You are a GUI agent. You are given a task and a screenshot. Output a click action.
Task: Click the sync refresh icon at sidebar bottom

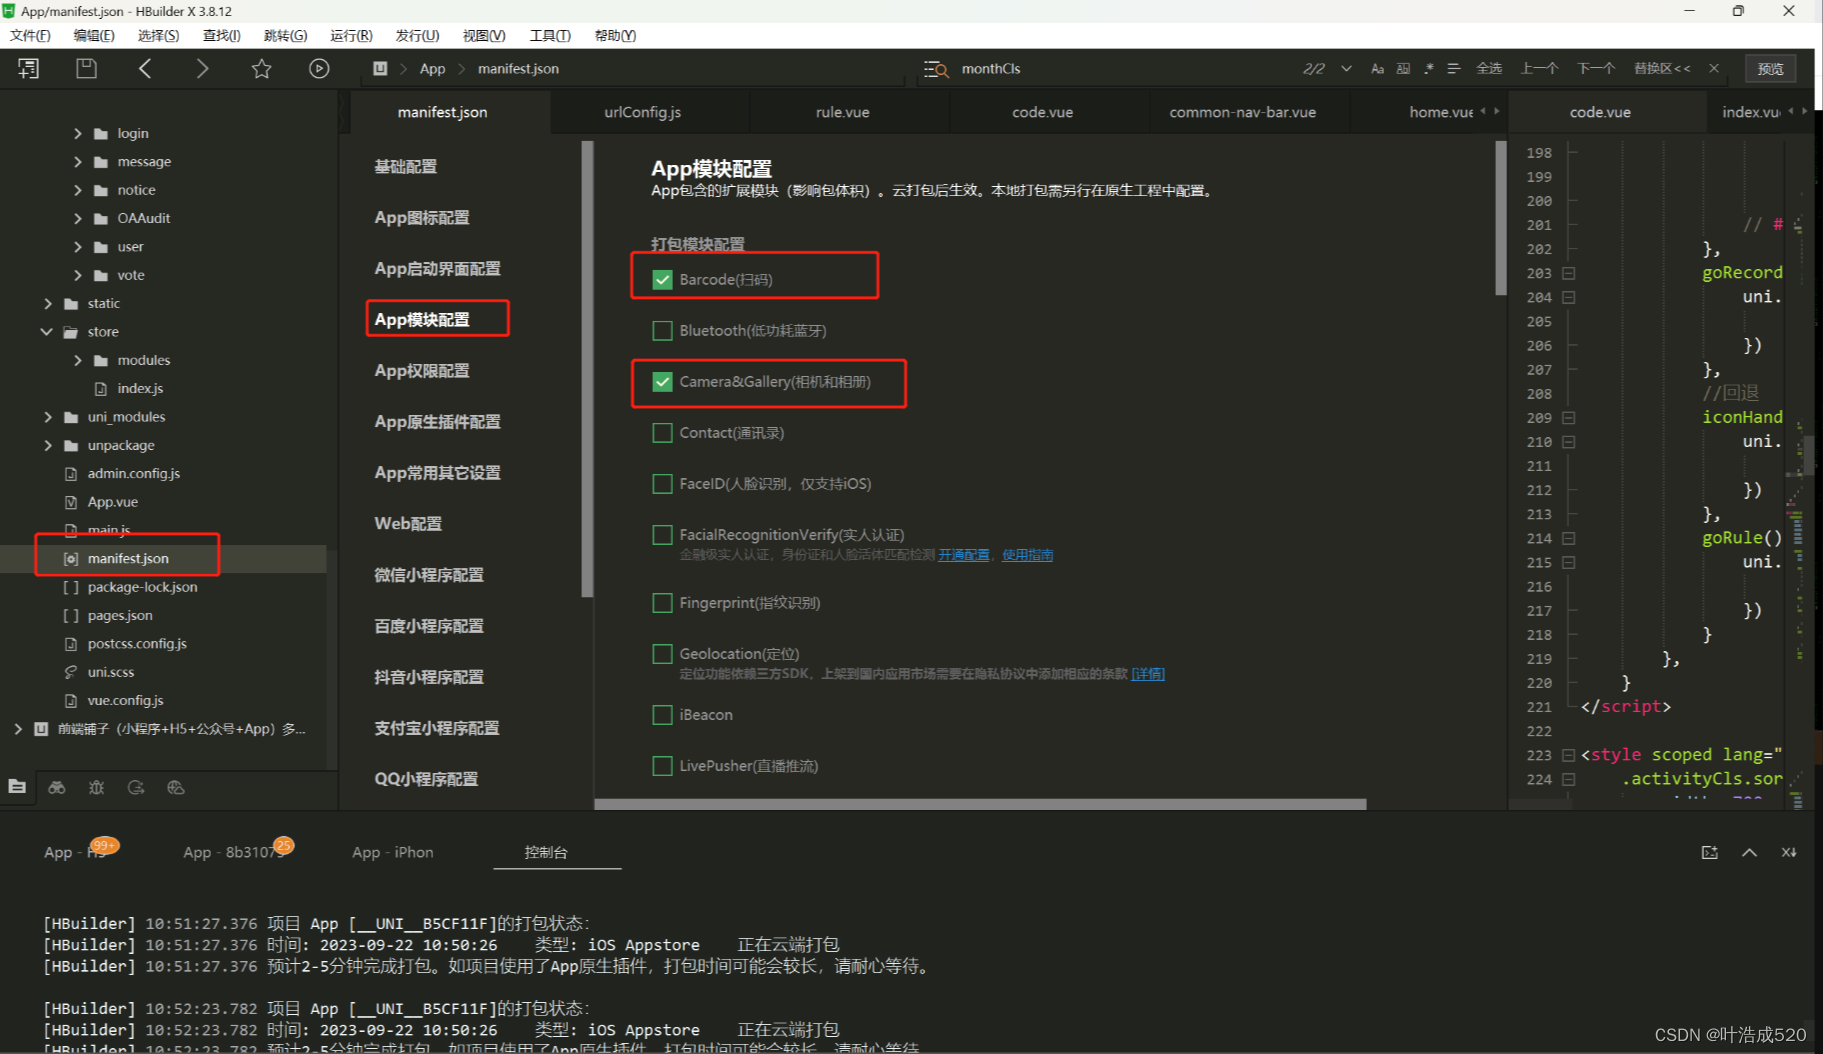(x=136, y=787)
